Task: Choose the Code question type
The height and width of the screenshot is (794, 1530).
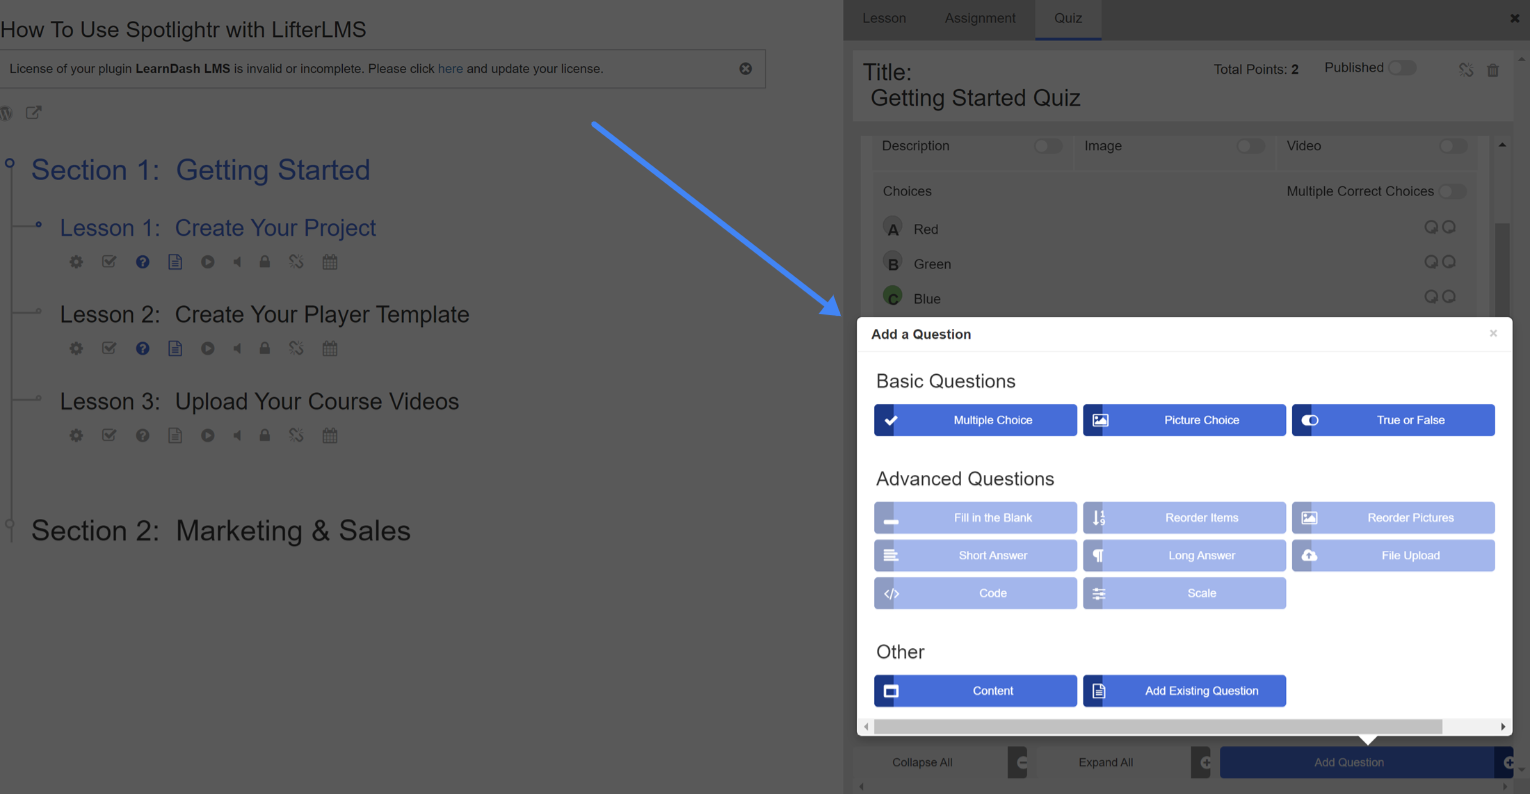Action: 975,593
